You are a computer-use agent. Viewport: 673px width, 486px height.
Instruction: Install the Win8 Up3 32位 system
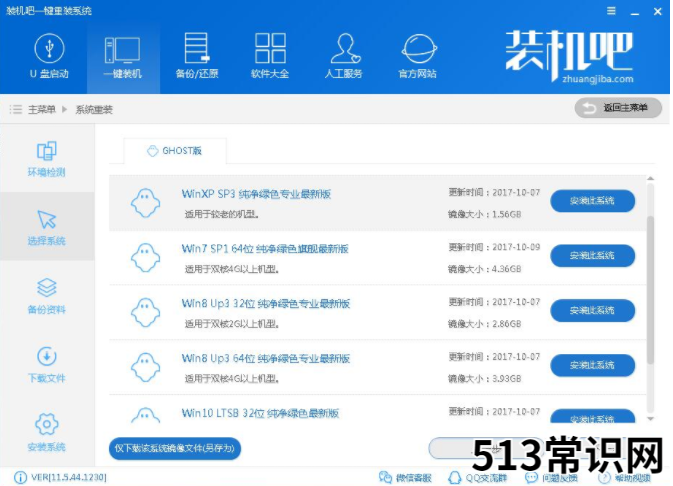tap(592, 310)
